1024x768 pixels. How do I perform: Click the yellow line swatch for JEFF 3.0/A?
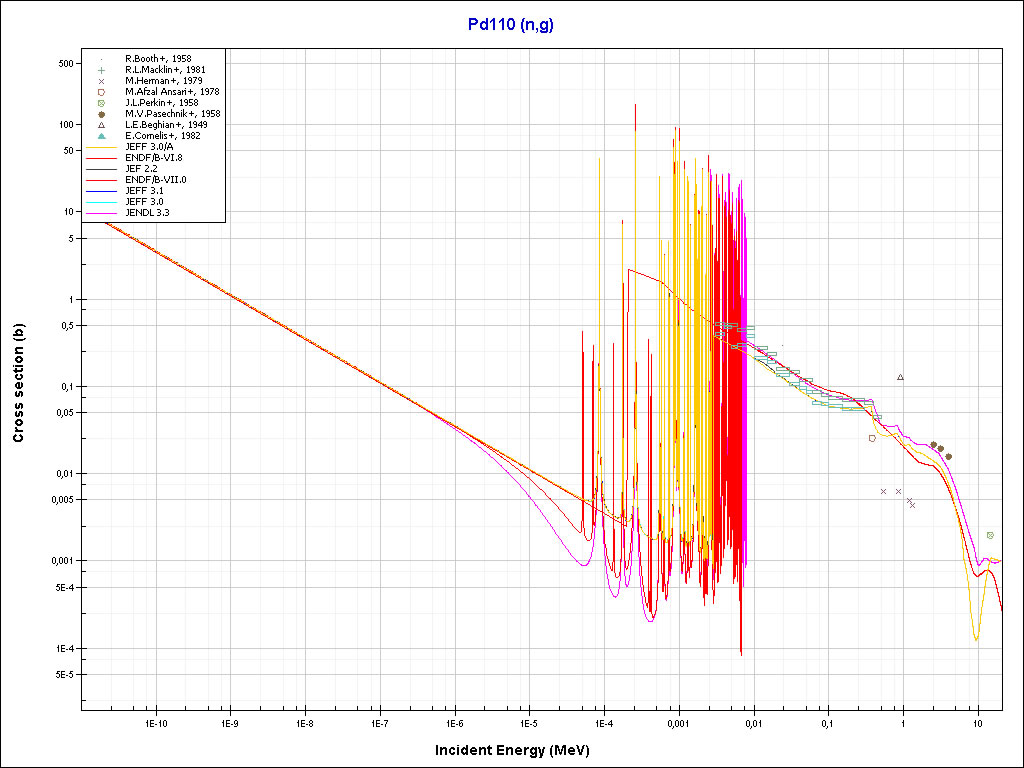[x=102, y=146]
